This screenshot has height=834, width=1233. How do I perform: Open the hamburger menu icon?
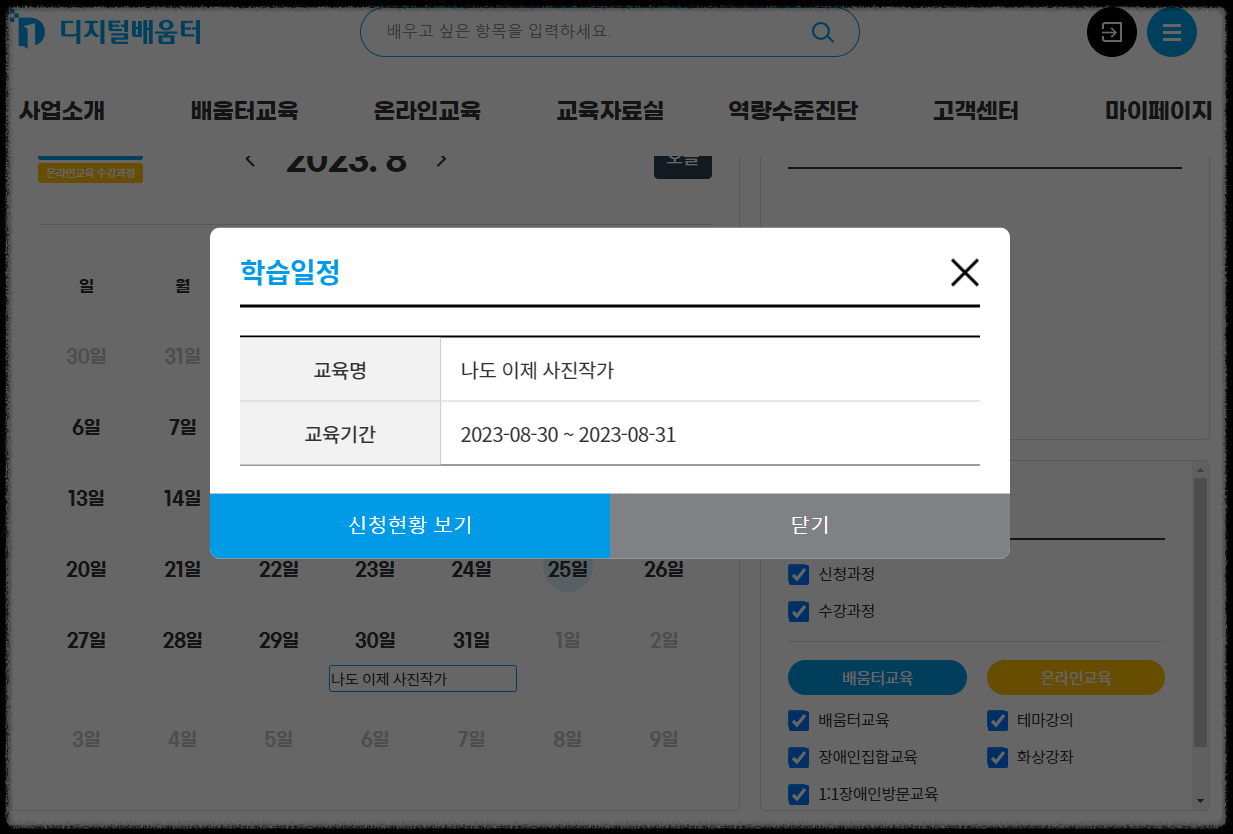pos(1172,32)
